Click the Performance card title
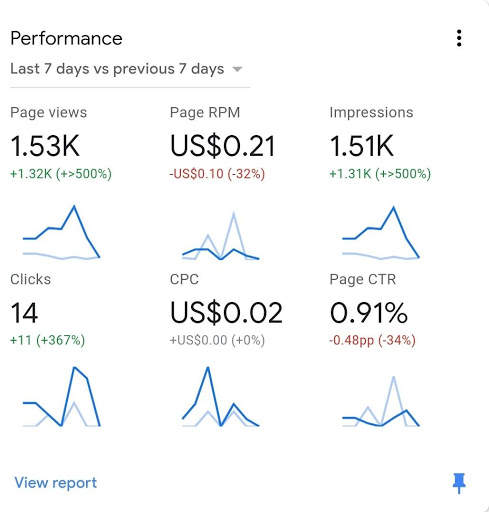The width and height of the screenshot is (489, 512). coord(66,38)
